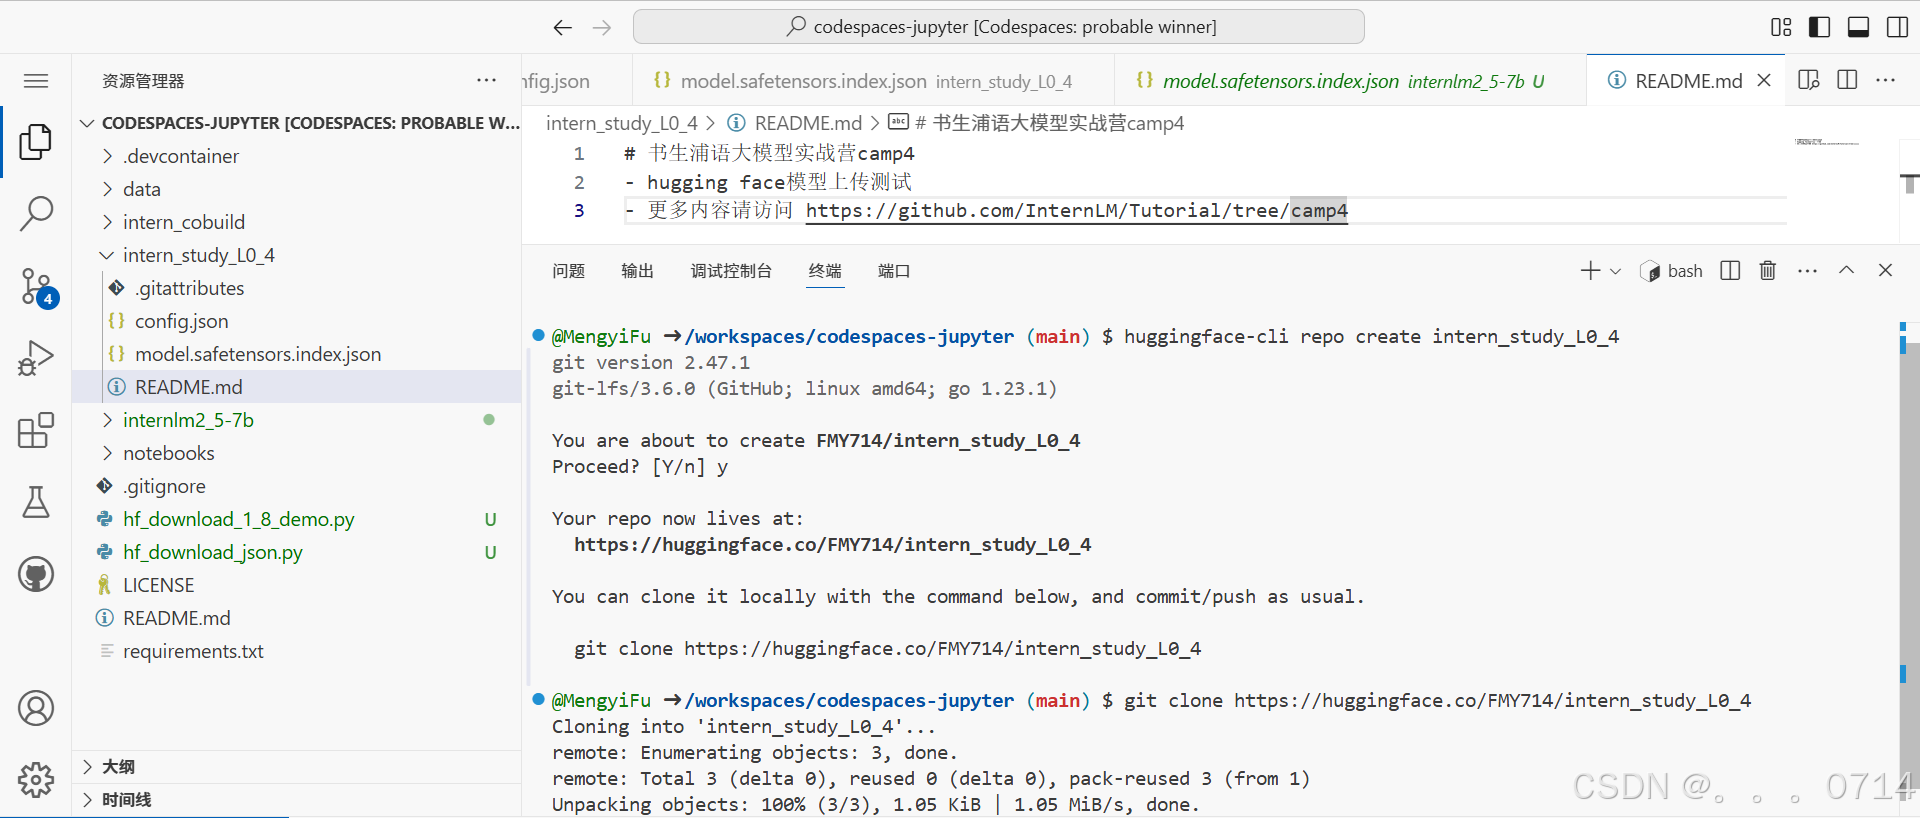The image size is (1920, 818).
Task: Kill the terminal with trash icon
Action: [x=1768, y=271]
